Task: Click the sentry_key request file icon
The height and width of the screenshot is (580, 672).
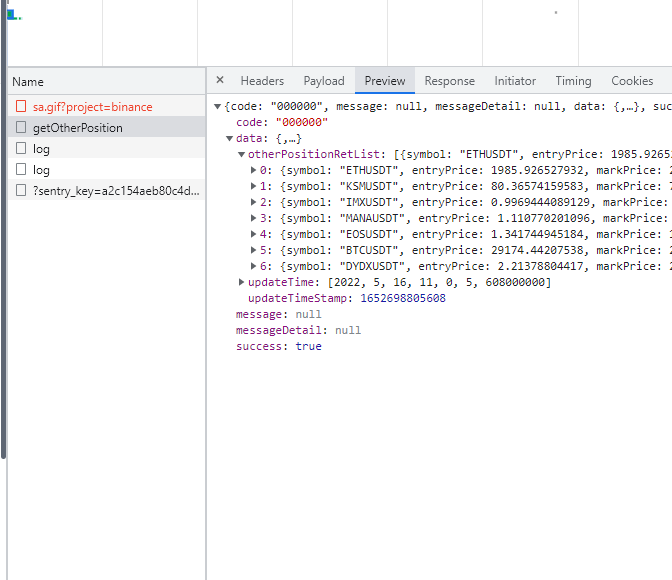Action: click(21, 190)
